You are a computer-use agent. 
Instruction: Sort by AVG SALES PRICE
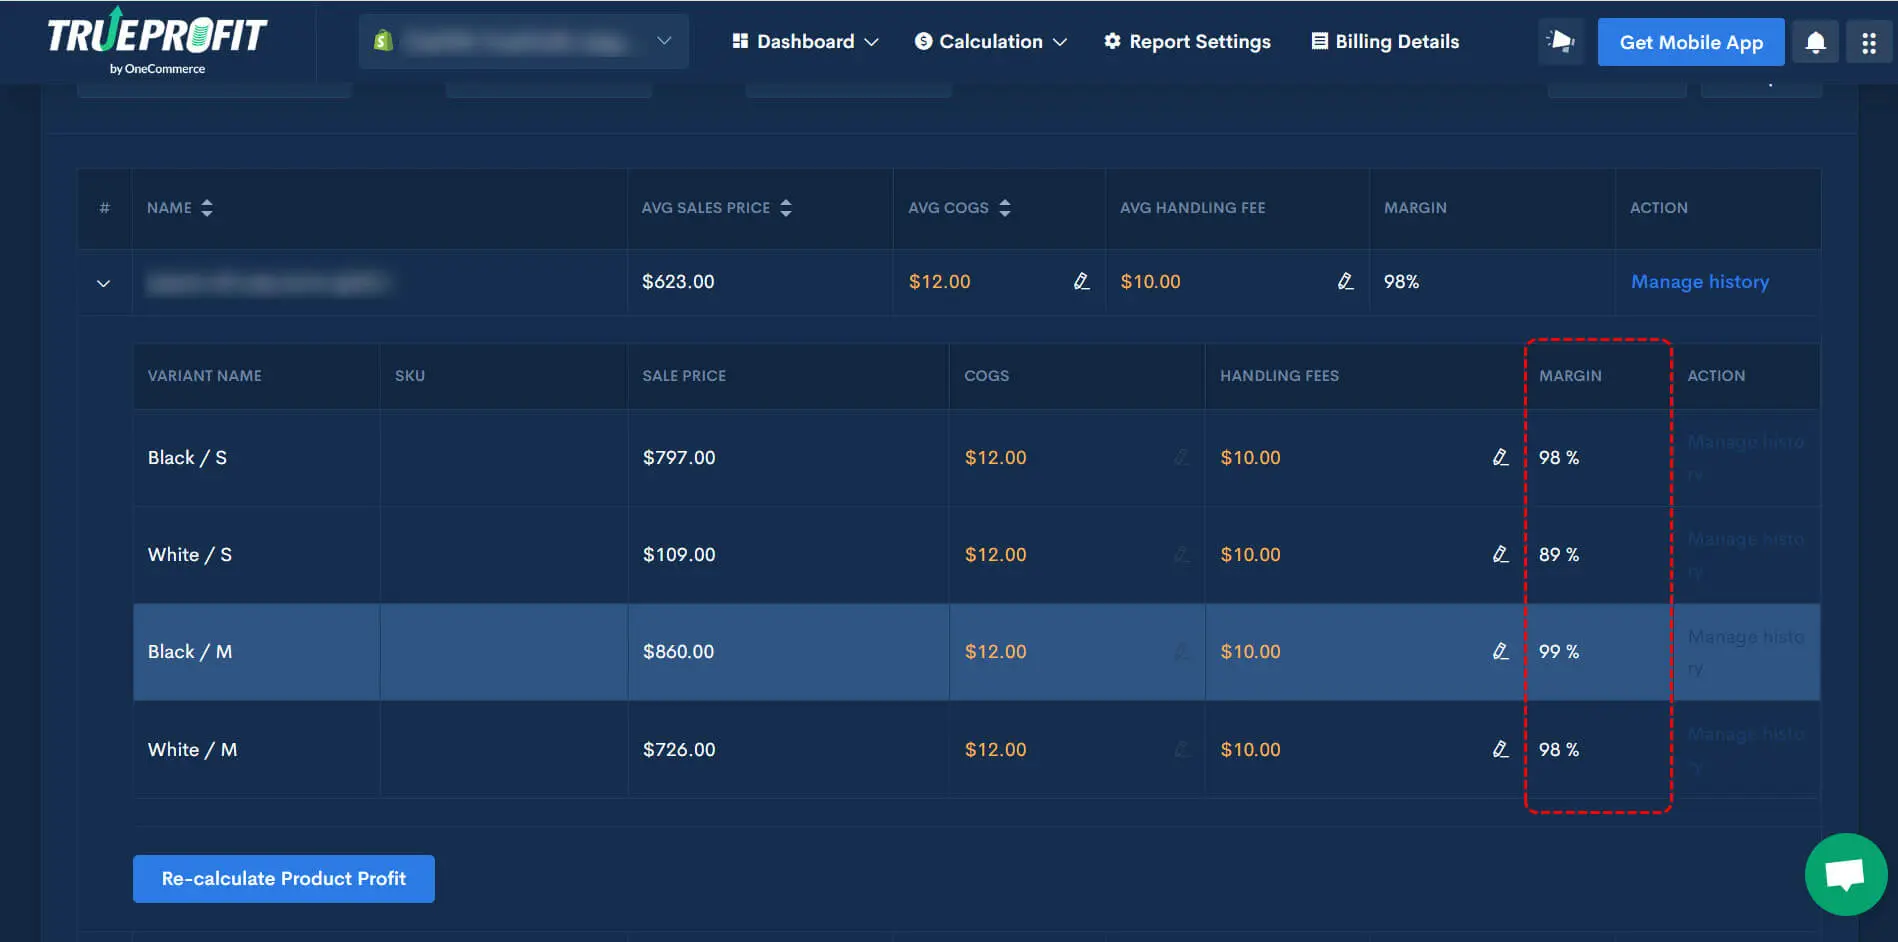(786, 208)
